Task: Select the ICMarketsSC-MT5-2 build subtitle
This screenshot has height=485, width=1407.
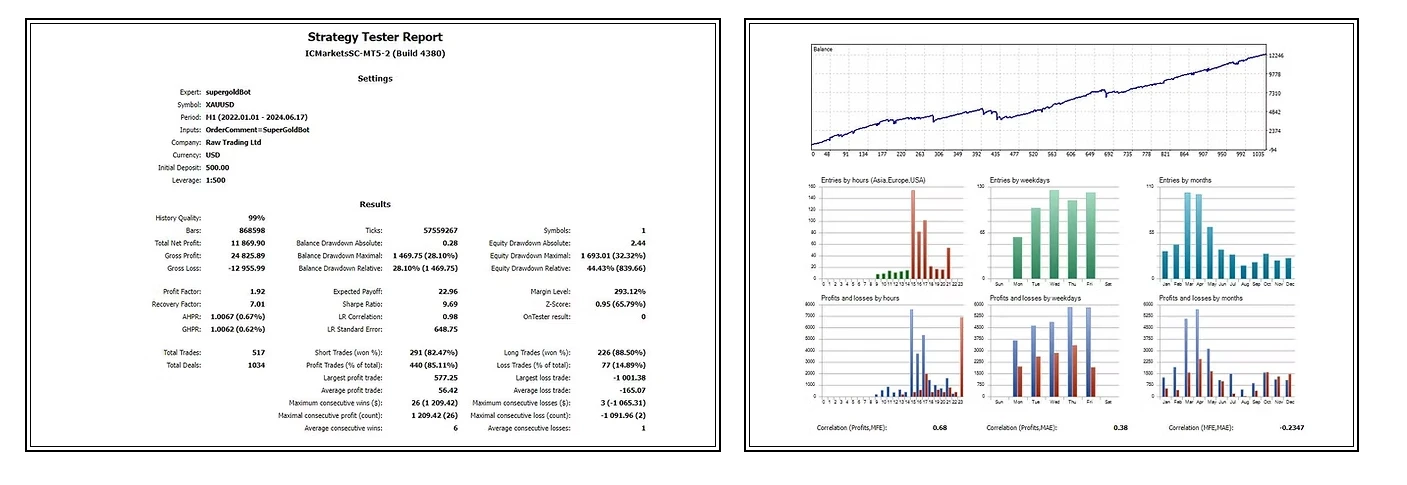Action: [375, 53]
